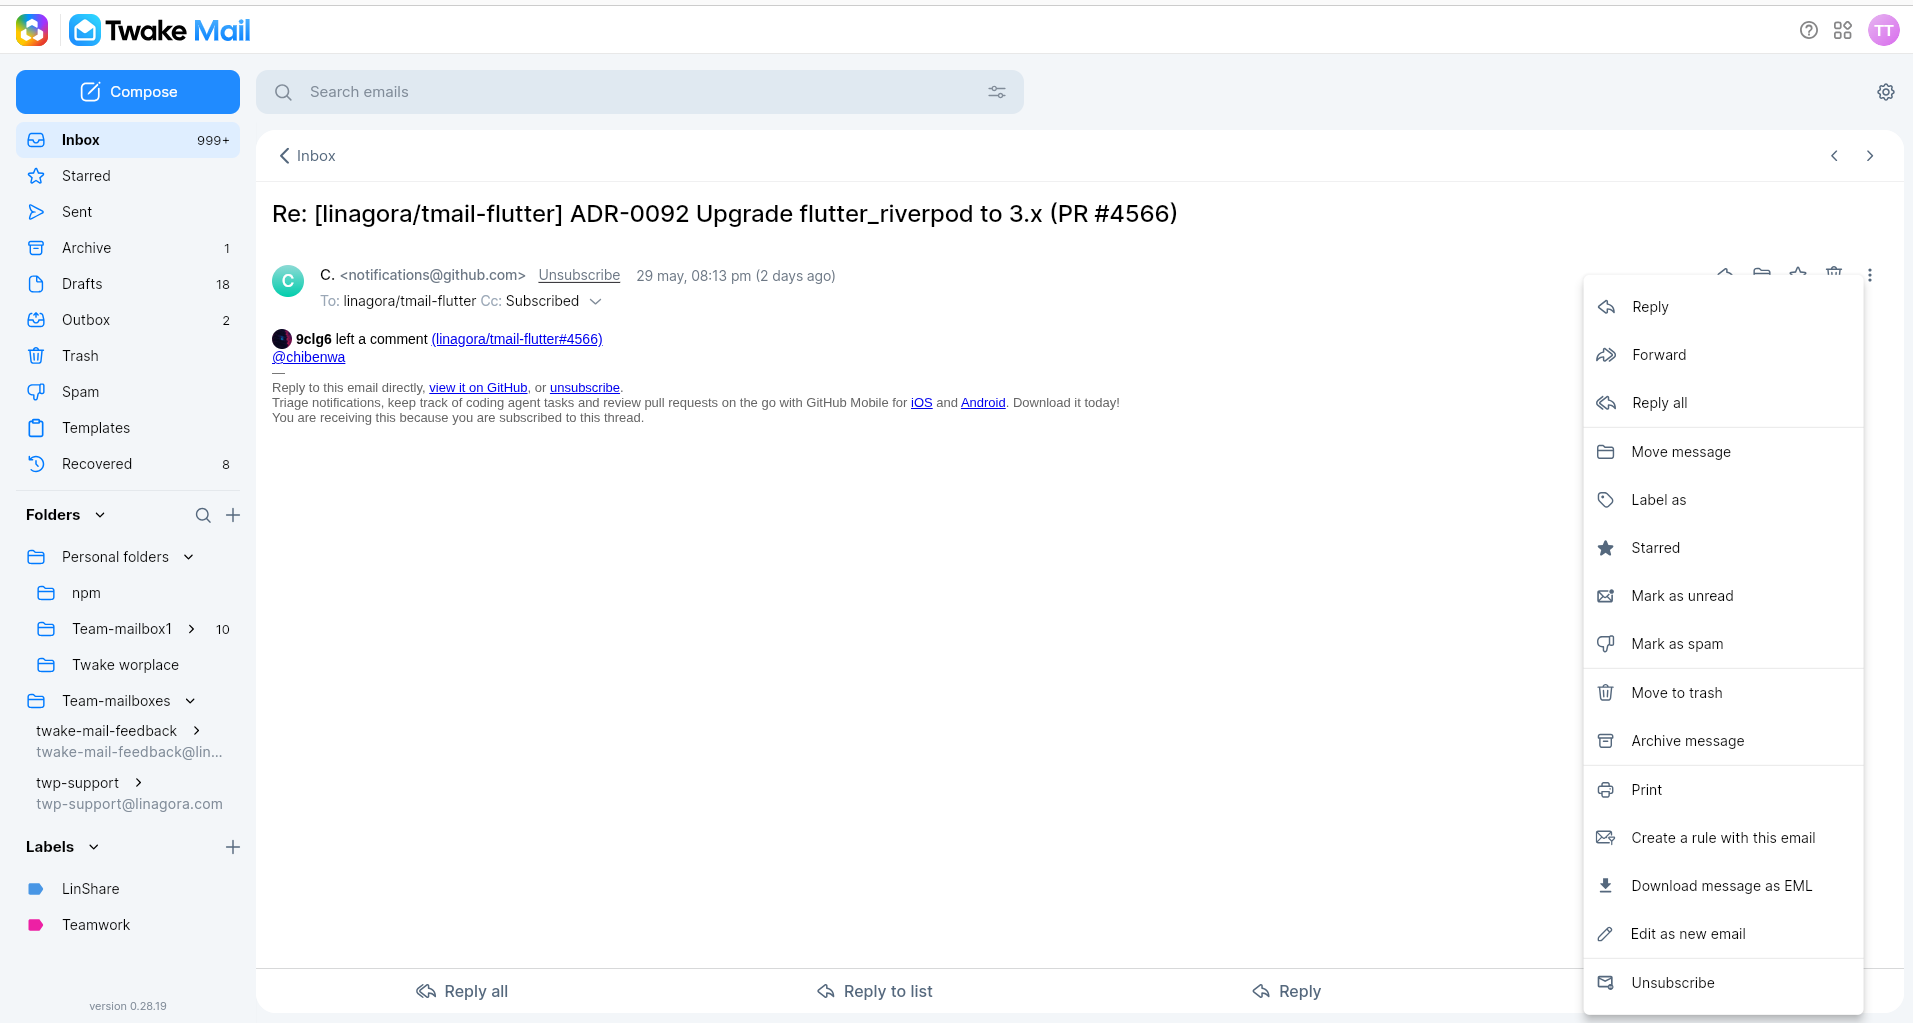This screenshot has width=1913, height=1023.
Task: Open the Recovered folder
Action: click(128, 464)
